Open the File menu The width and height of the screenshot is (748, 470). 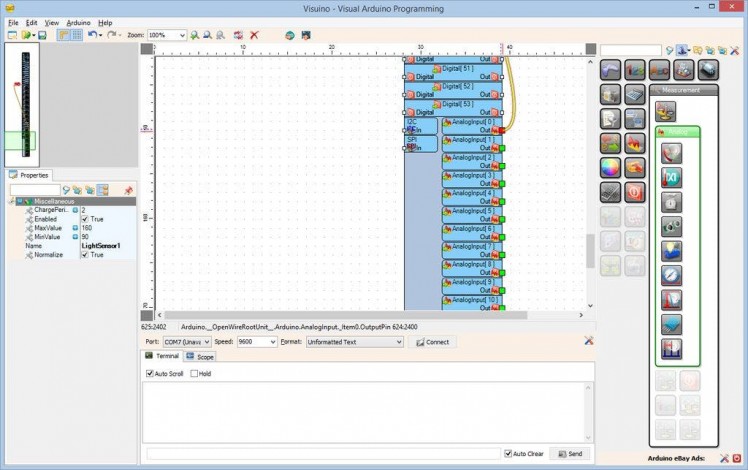(13, 22)
